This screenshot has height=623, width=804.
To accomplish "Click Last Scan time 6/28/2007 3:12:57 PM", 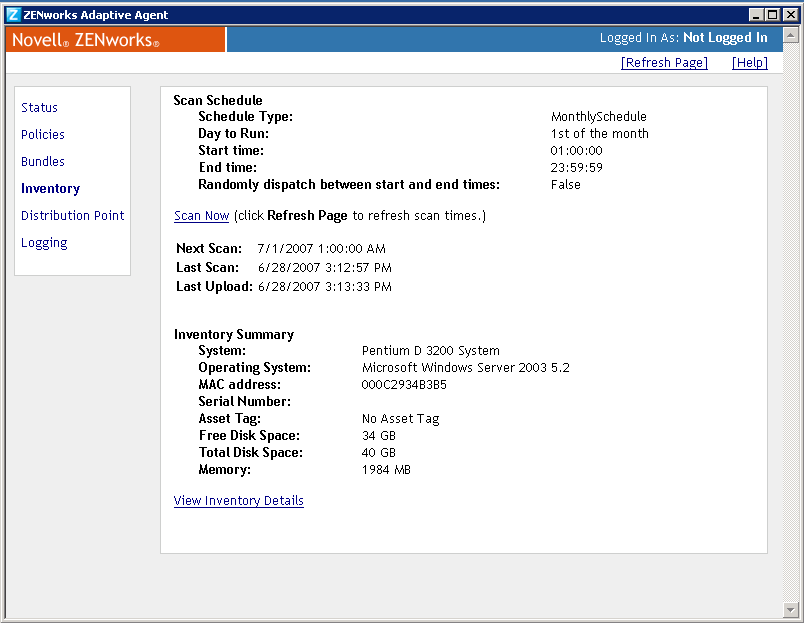I will [x=325, y=268].
